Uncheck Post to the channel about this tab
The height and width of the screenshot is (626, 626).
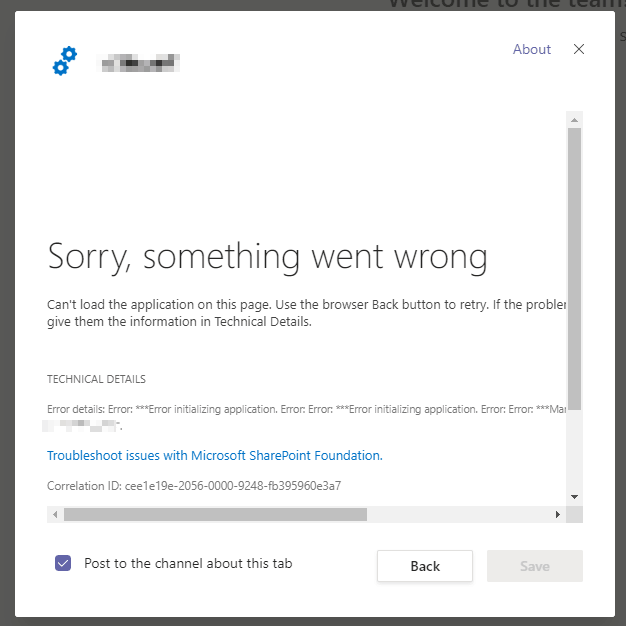(63, 564)
